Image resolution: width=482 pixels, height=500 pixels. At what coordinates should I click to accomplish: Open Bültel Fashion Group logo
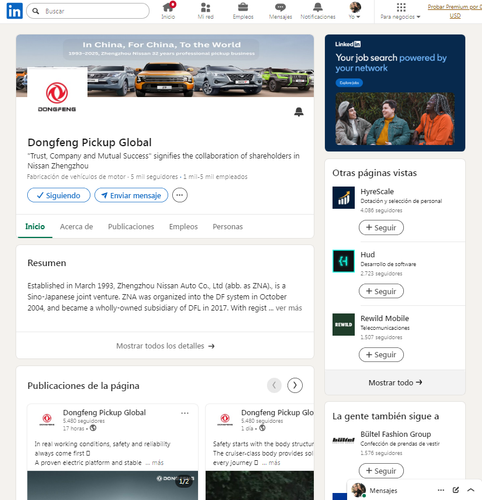343,440
